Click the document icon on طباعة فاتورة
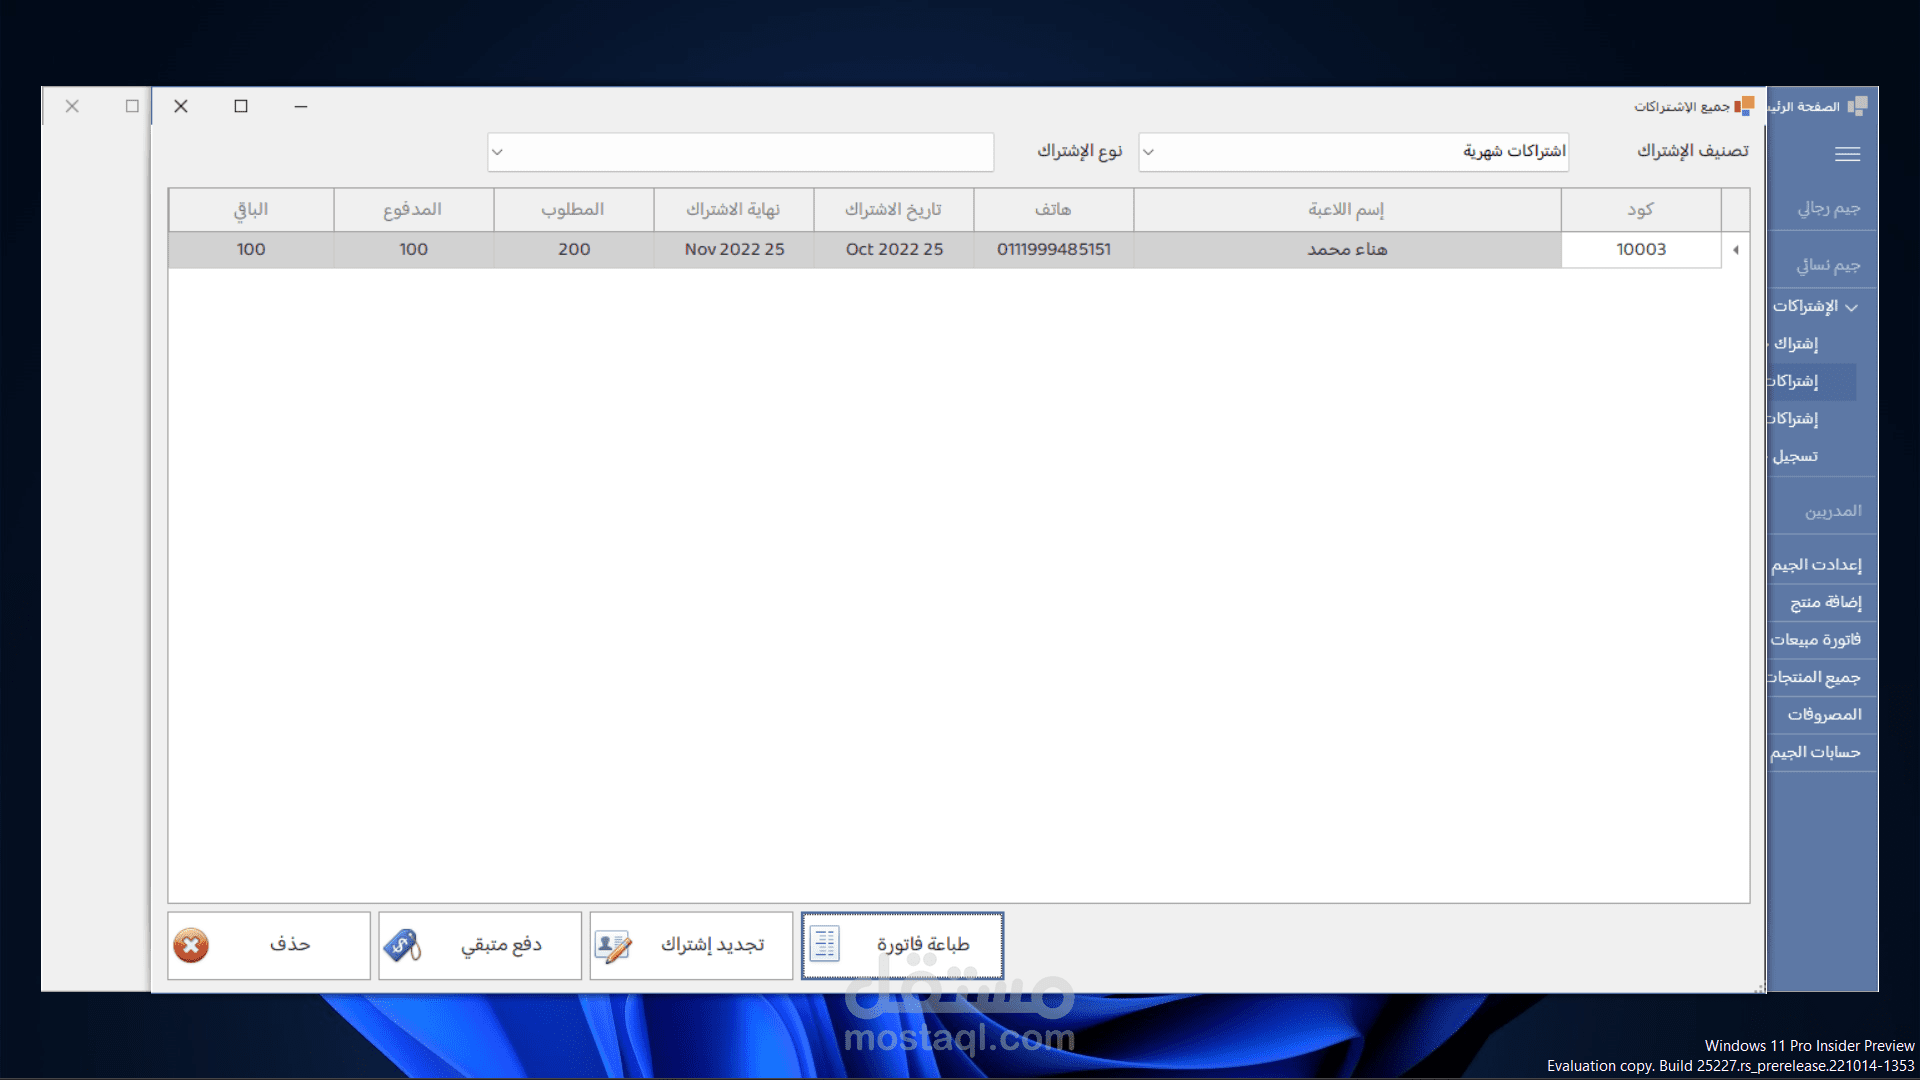Screen dimensions: 1920x1080 tap(825, 944)
